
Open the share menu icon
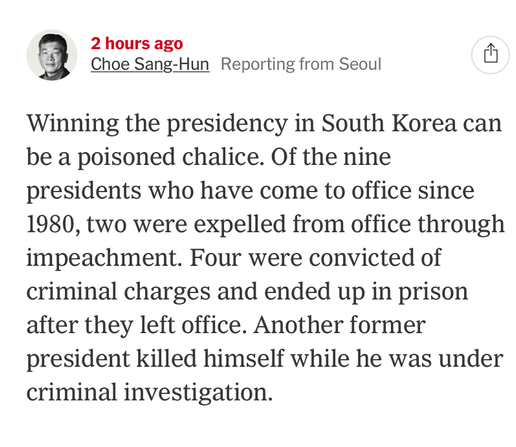490,55
